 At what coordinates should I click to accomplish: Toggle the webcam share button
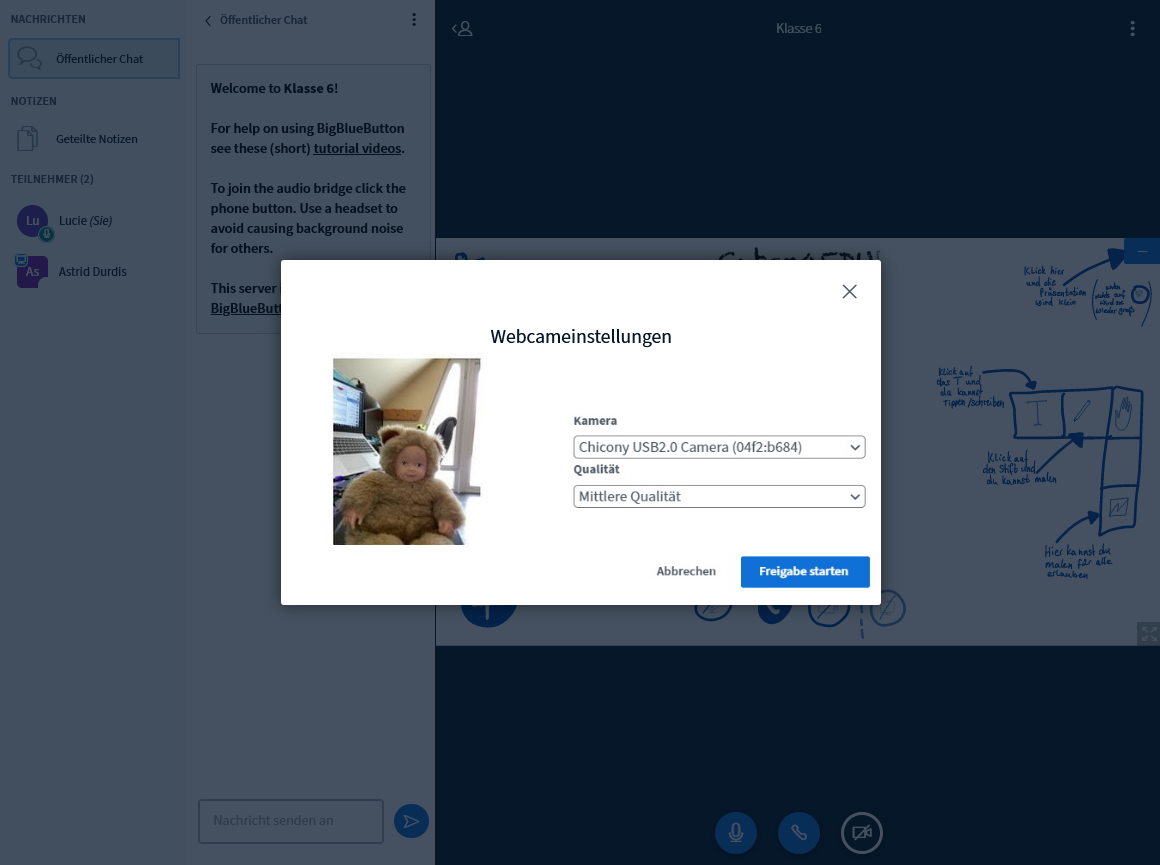861,832
